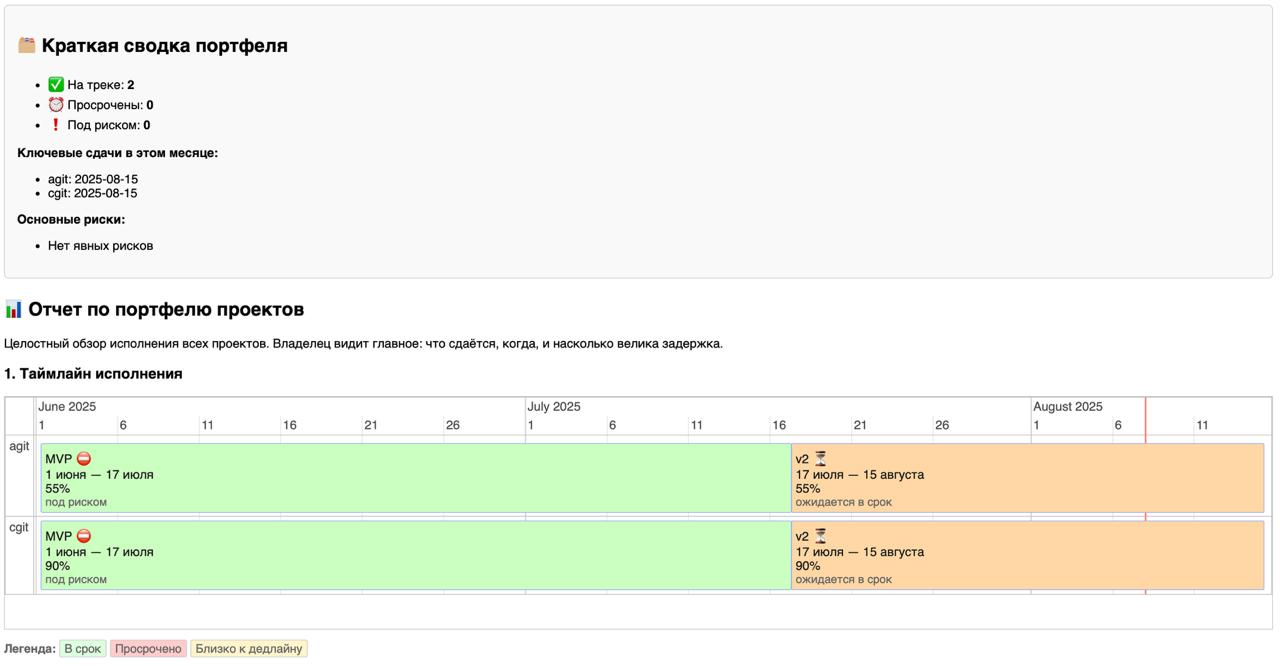Screen dimensions: 1280x666
Task: Click the agit: 2025-08-15 deadline entry
Action: [x=93, y=179]
